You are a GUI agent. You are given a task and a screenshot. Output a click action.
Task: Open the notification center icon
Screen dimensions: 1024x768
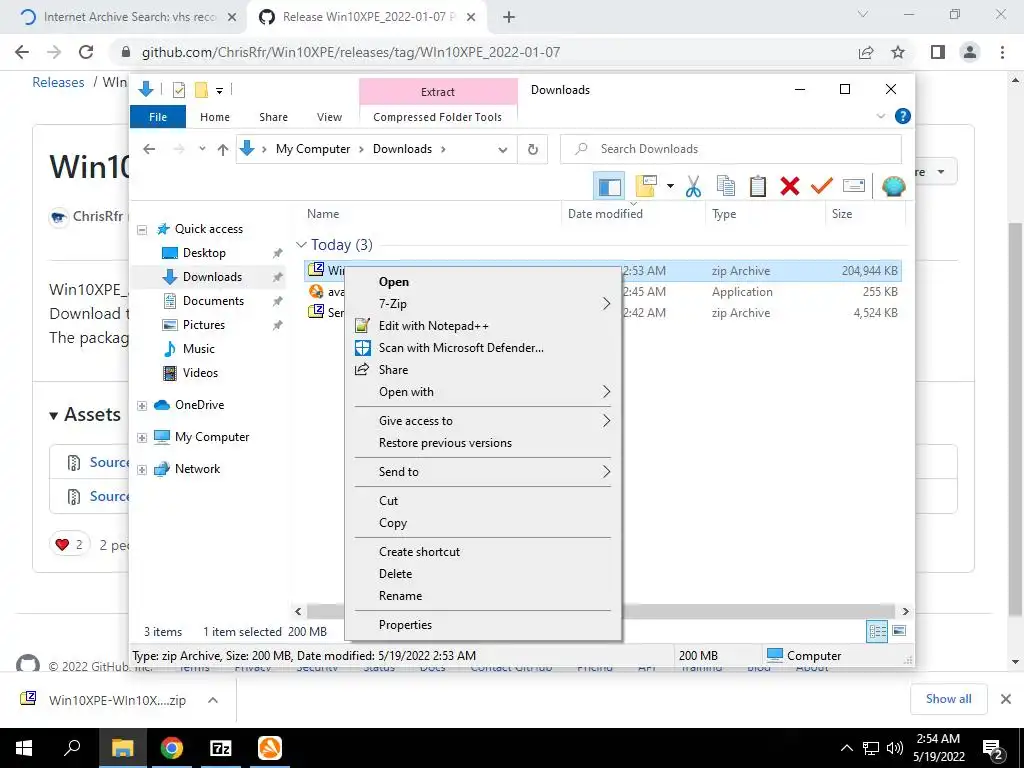[993, 750]
